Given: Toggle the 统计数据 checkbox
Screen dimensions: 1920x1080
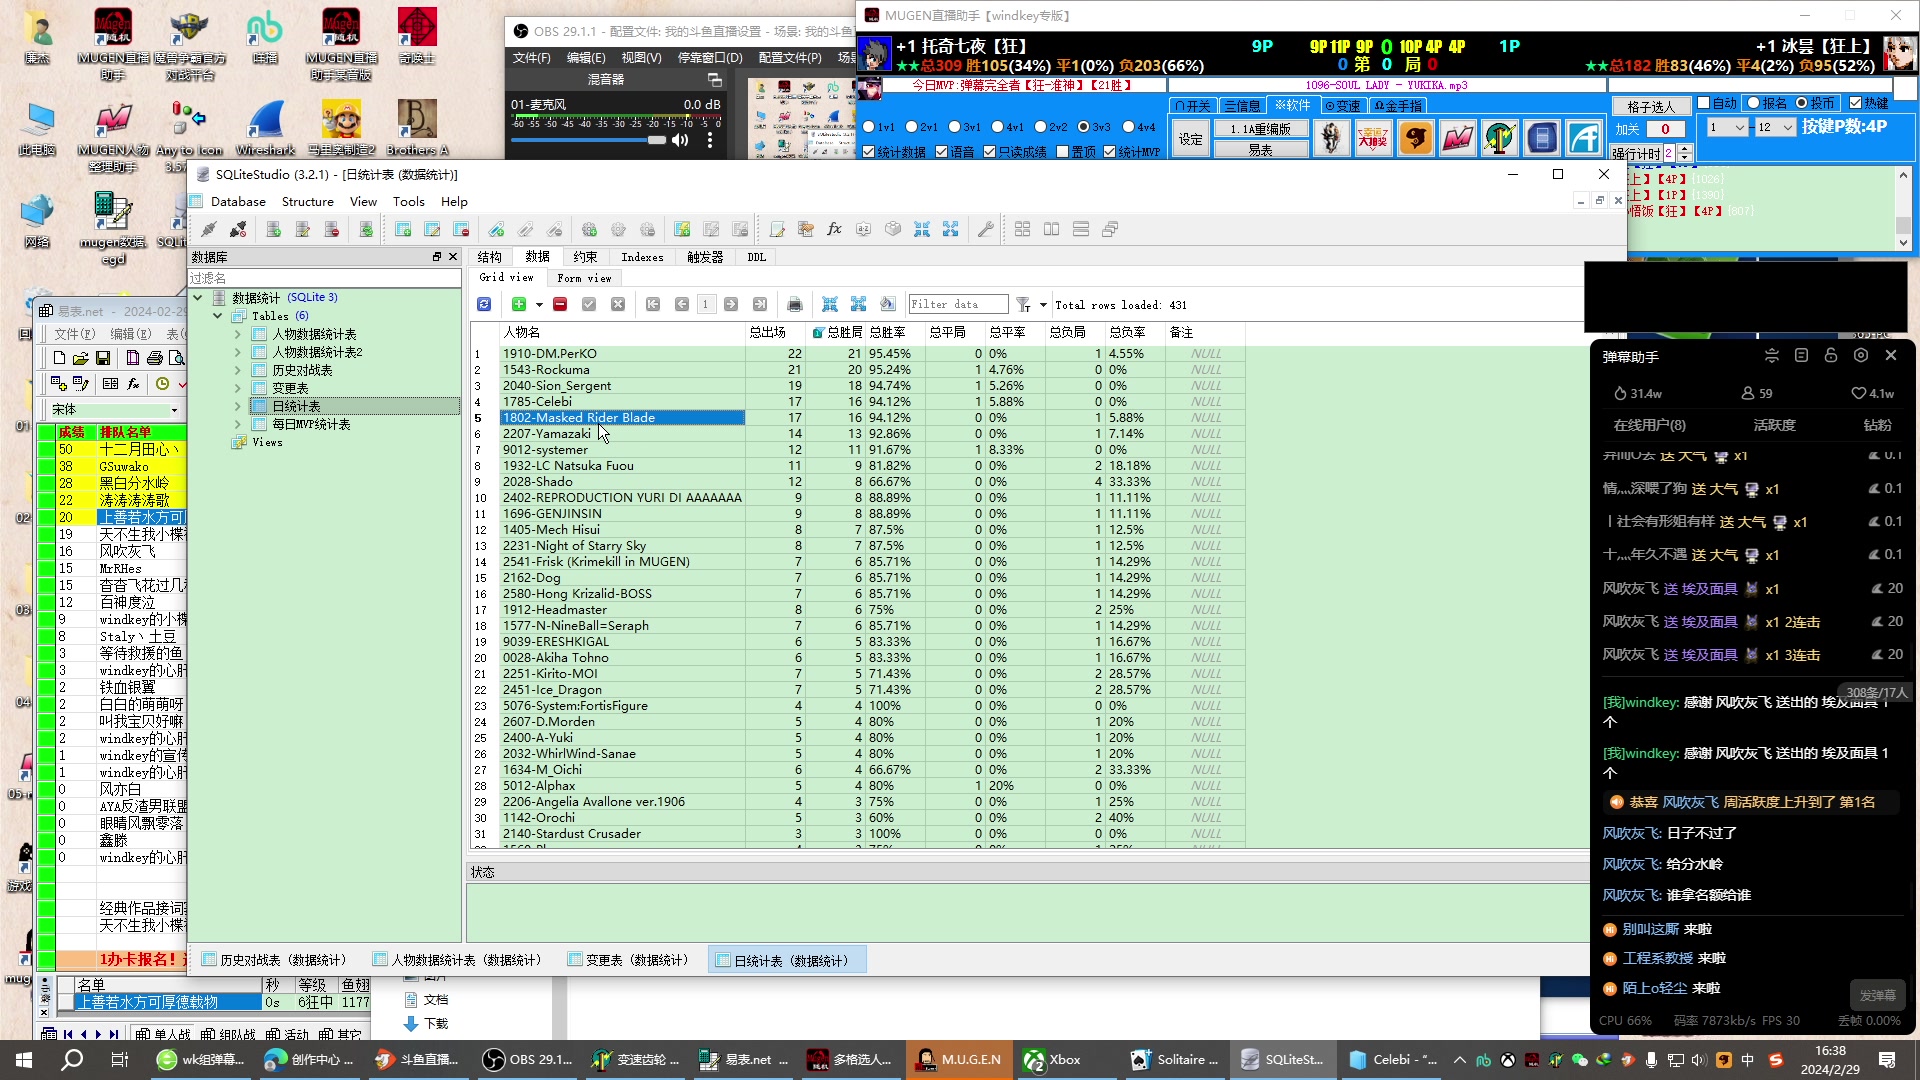Looking at the screenshot, I should [869, 152].
